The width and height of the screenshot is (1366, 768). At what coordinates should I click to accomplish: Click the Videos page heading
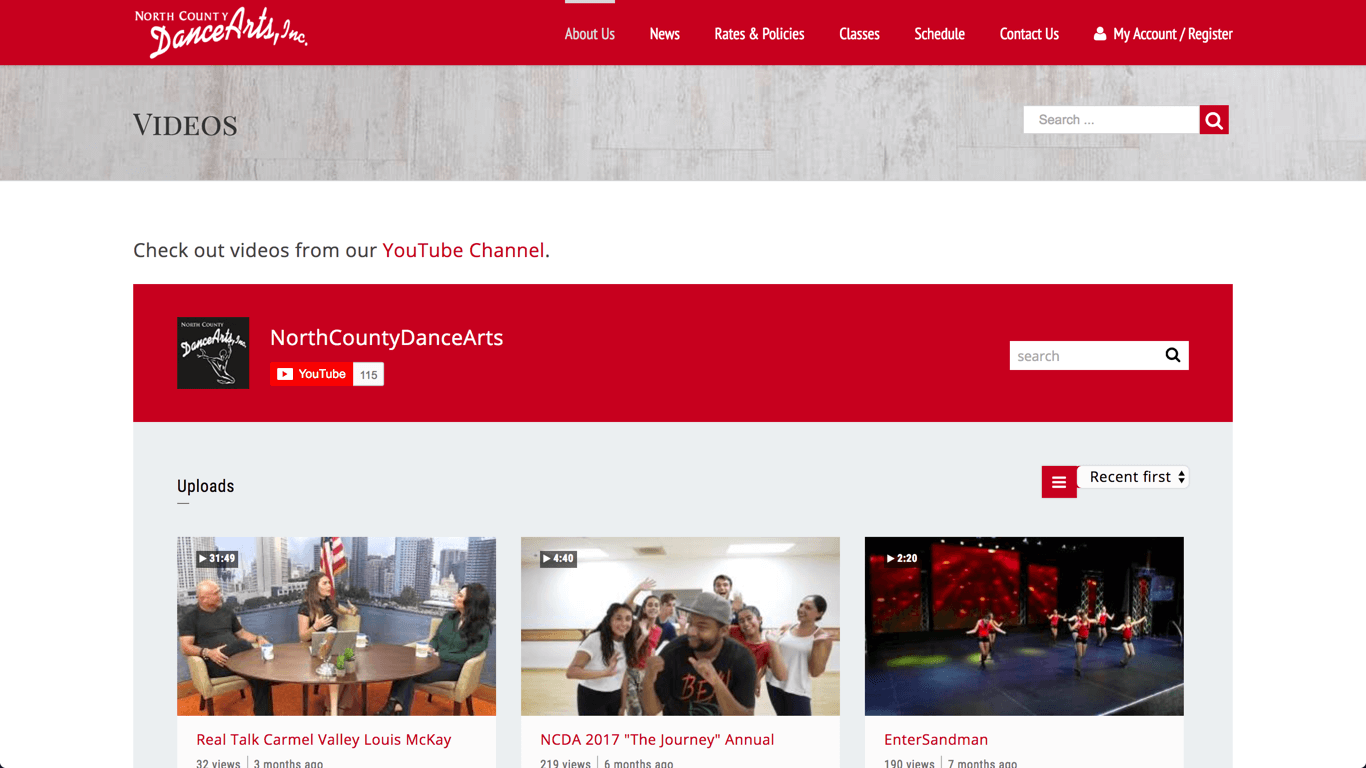point(185,125)
